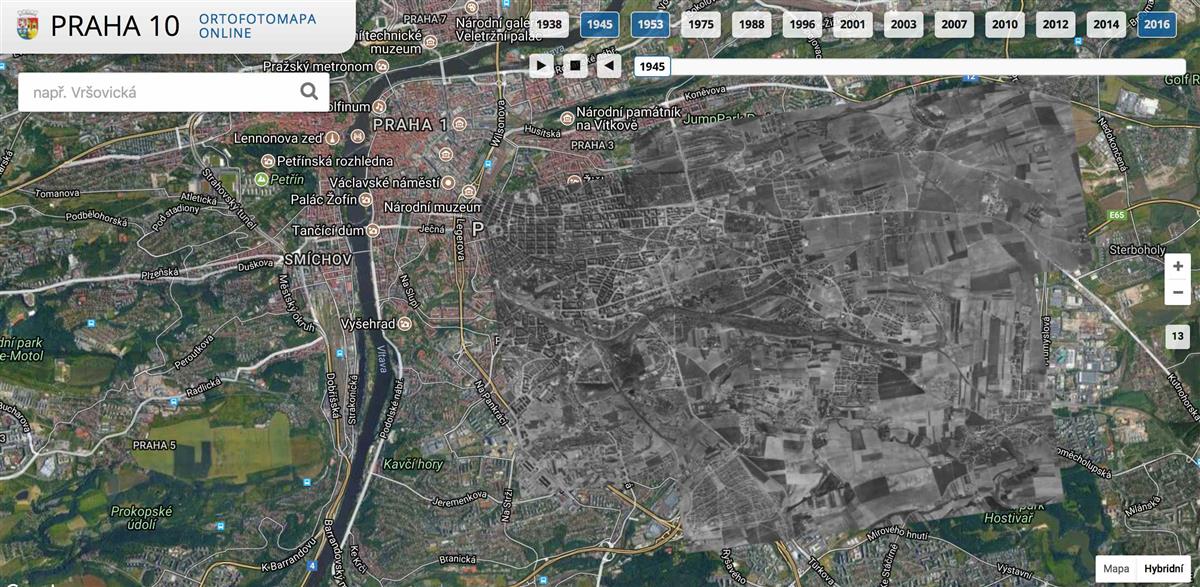Click the Petřín park marker icon

(262, 179)
